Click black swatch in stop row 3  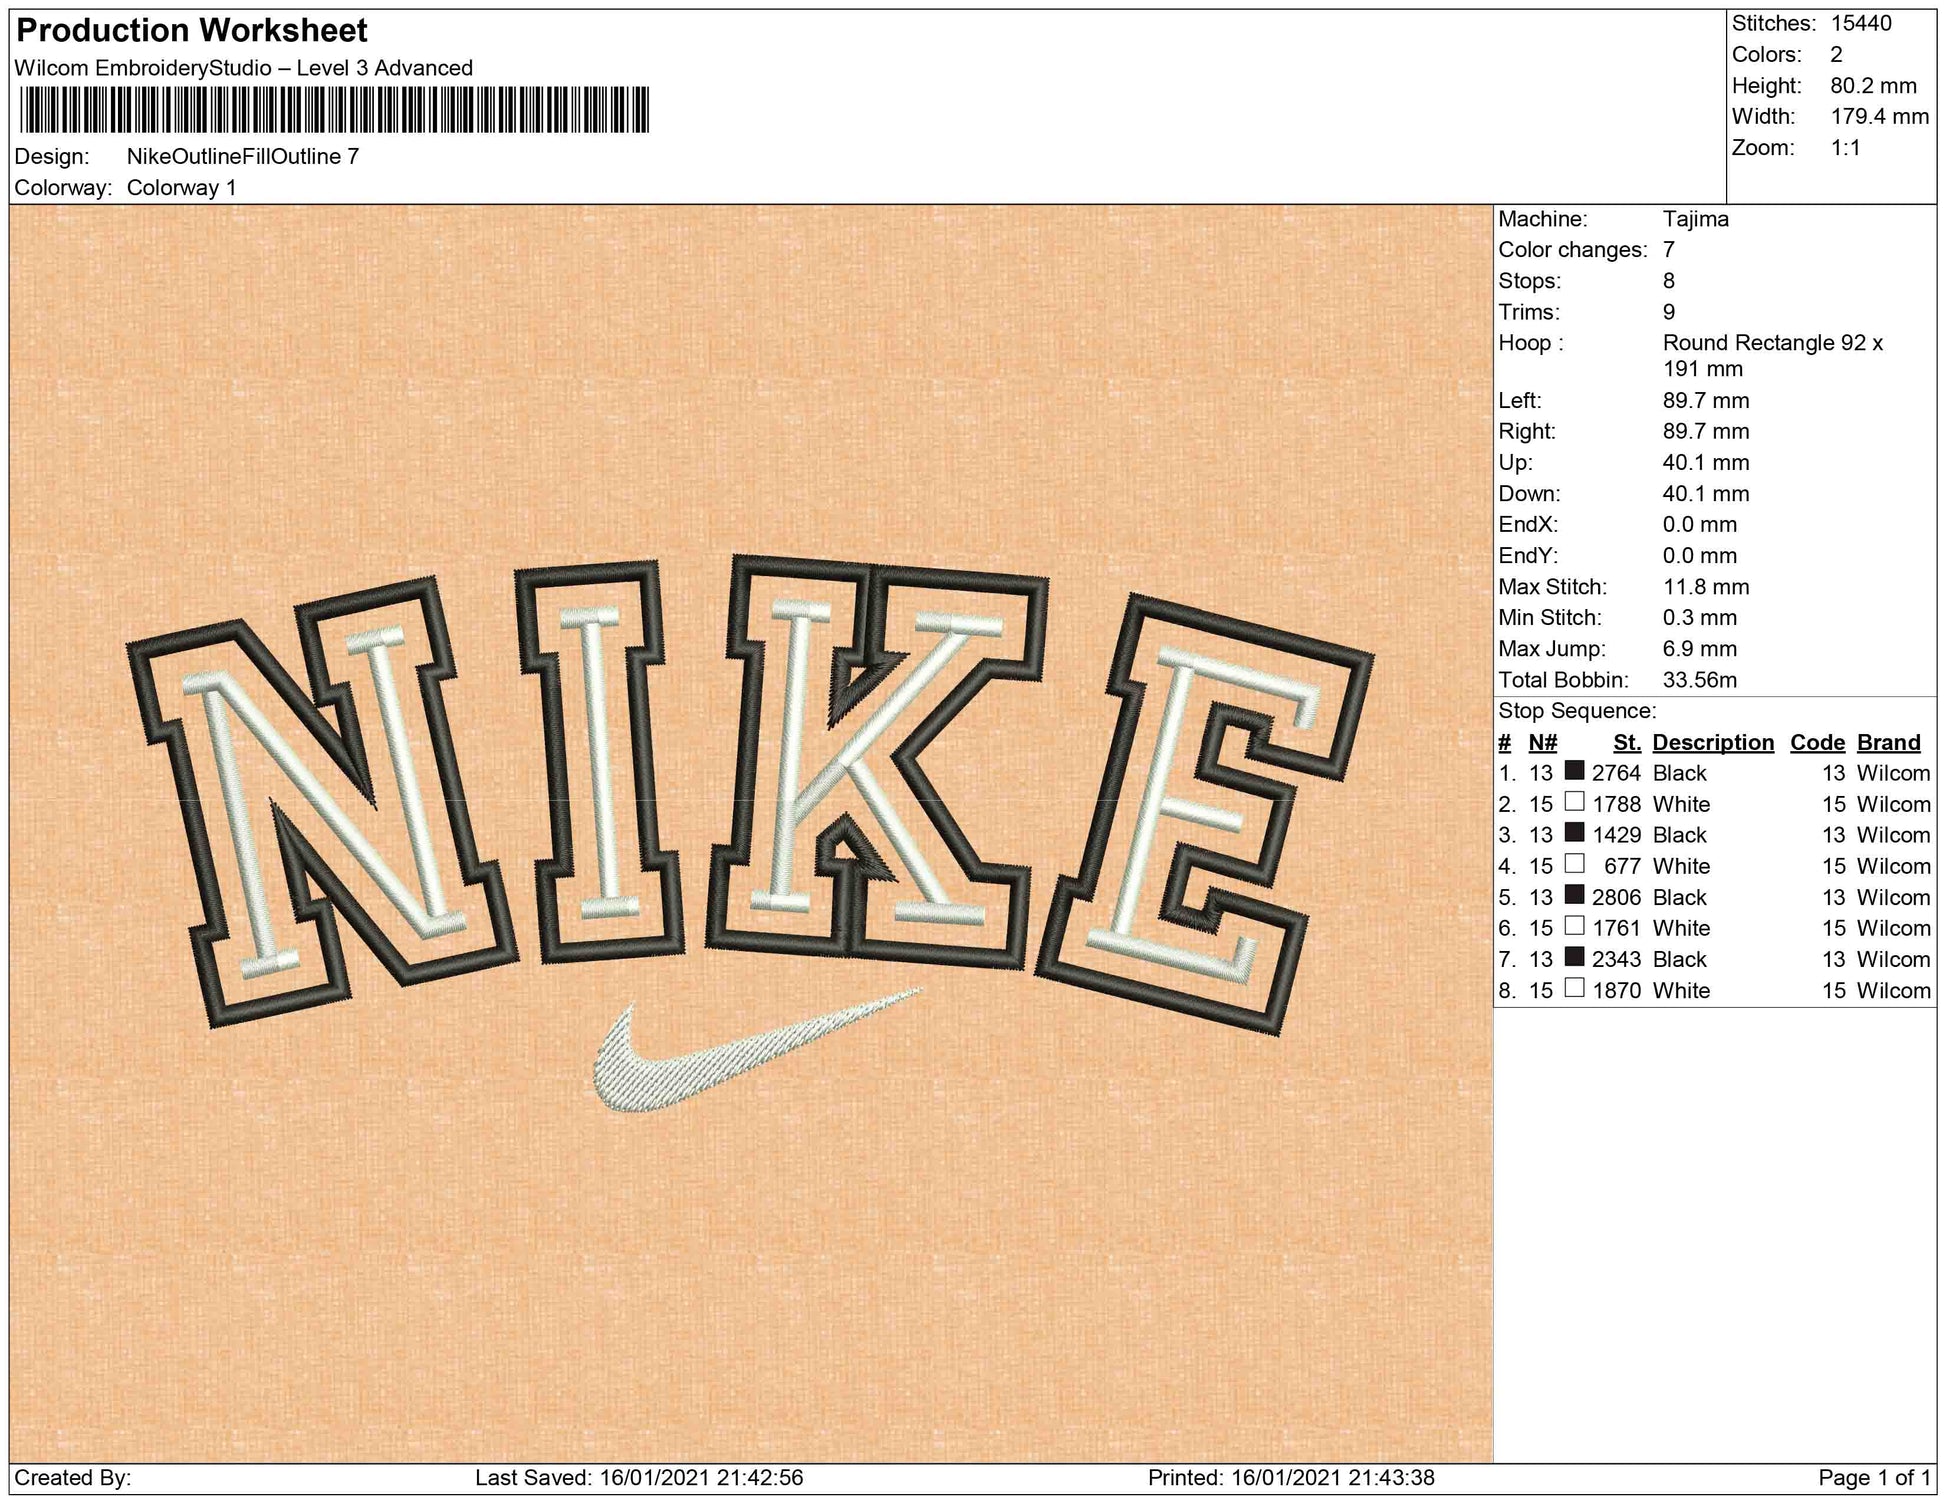1574,833
